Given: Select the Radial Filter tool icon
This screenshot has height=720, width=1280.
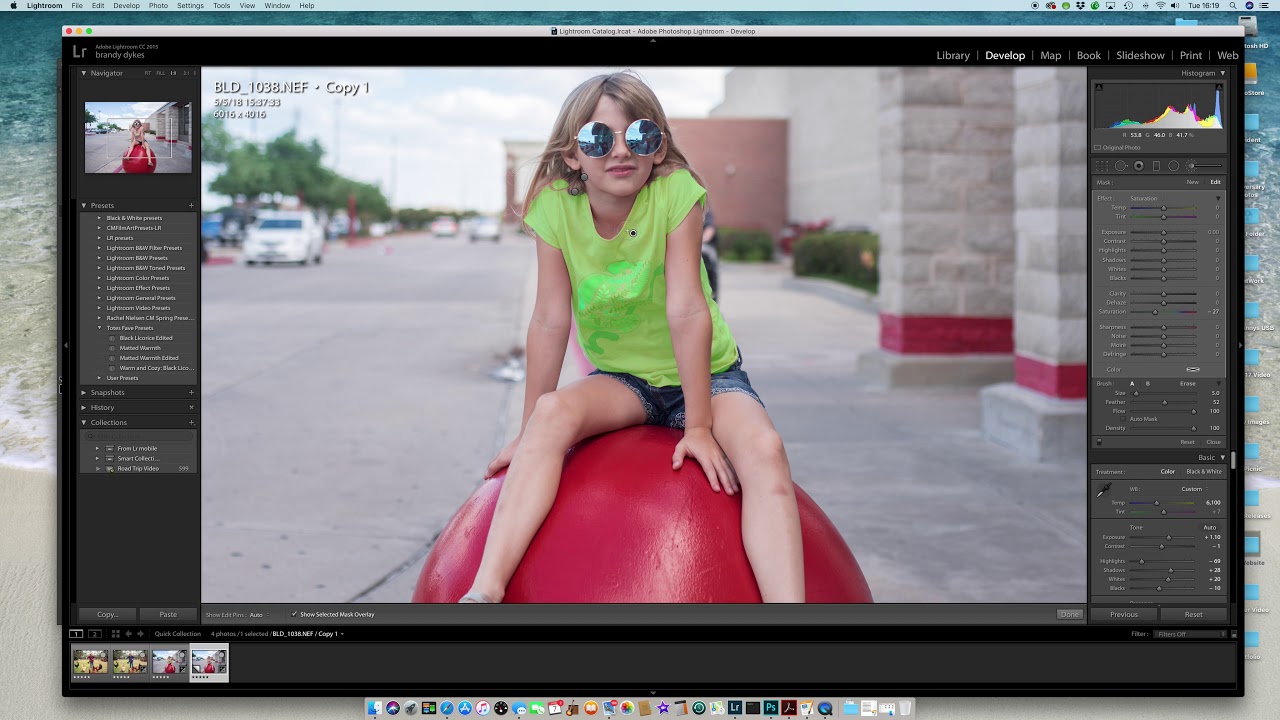Looking at the screenshot, I should [x=1174, y=166].
